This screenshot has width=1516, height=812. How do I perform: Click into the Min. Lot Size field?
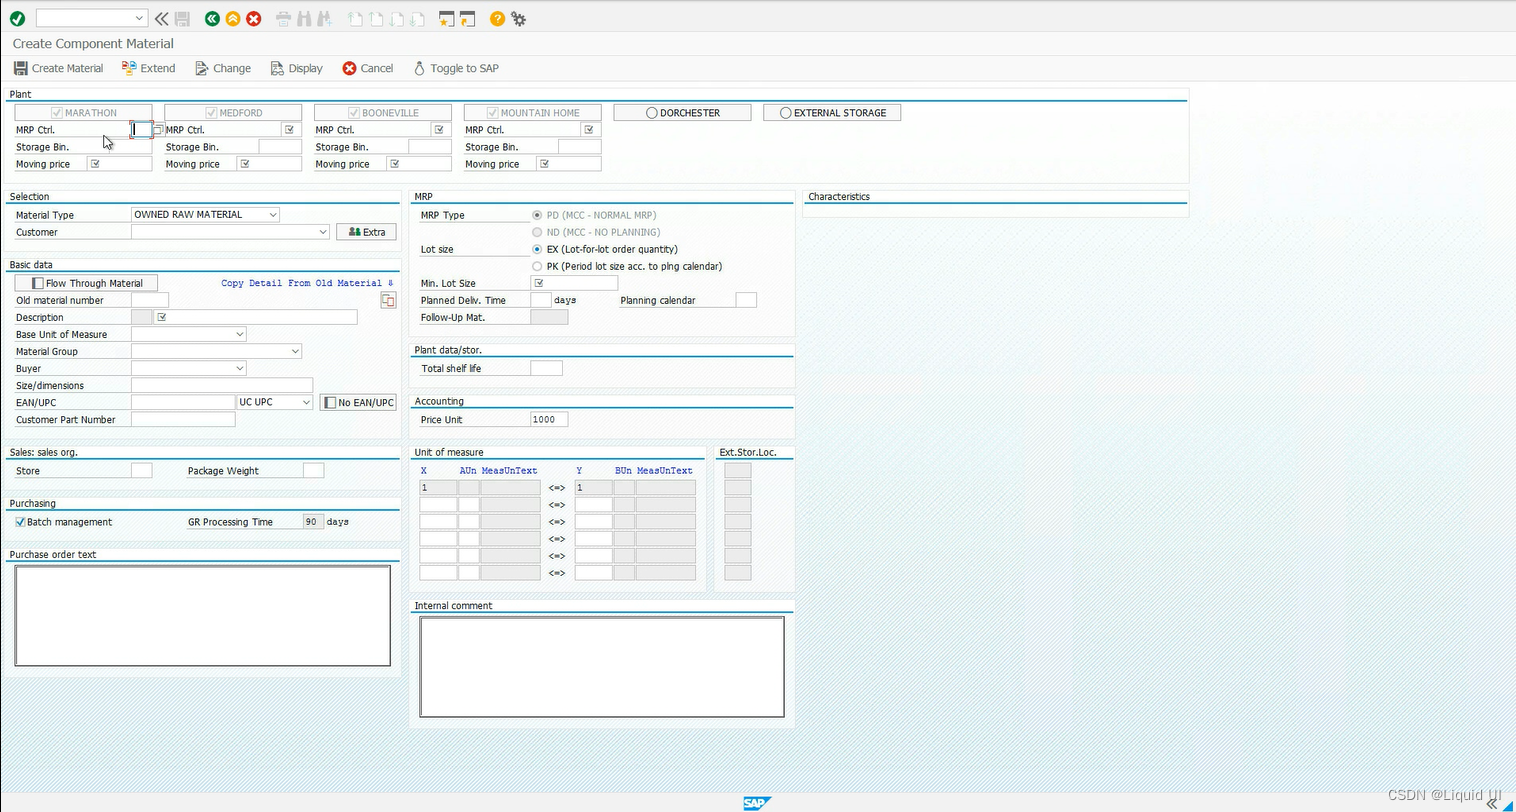point(574,283)
